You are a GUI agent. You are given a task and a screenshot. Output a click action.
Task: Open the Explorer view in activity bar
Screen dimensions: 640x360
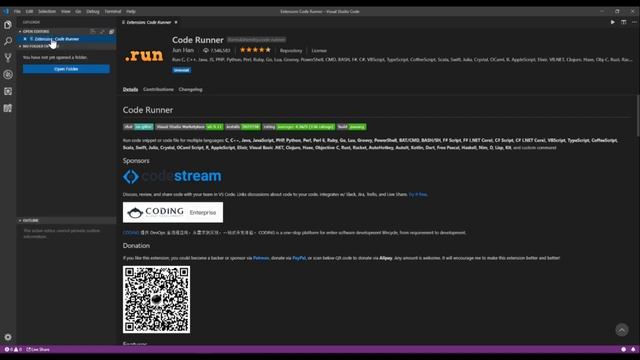pyautogui.click(x=8, y=25)
